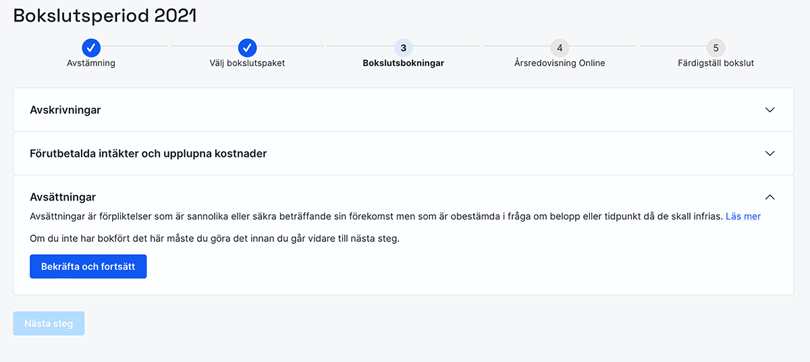Click the text starting 'Om du inte har bokfört'
Screen dimensions: 810x362
tap(215, 240)
